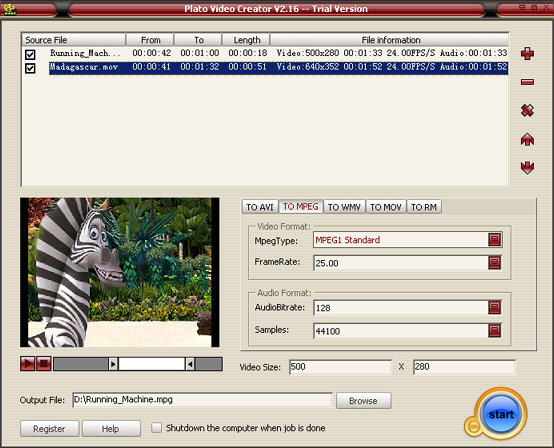Screen dimensions: 554x448
Task: Start the conversion with the start button
Action: pyautogui.click(x=501, y=414)
